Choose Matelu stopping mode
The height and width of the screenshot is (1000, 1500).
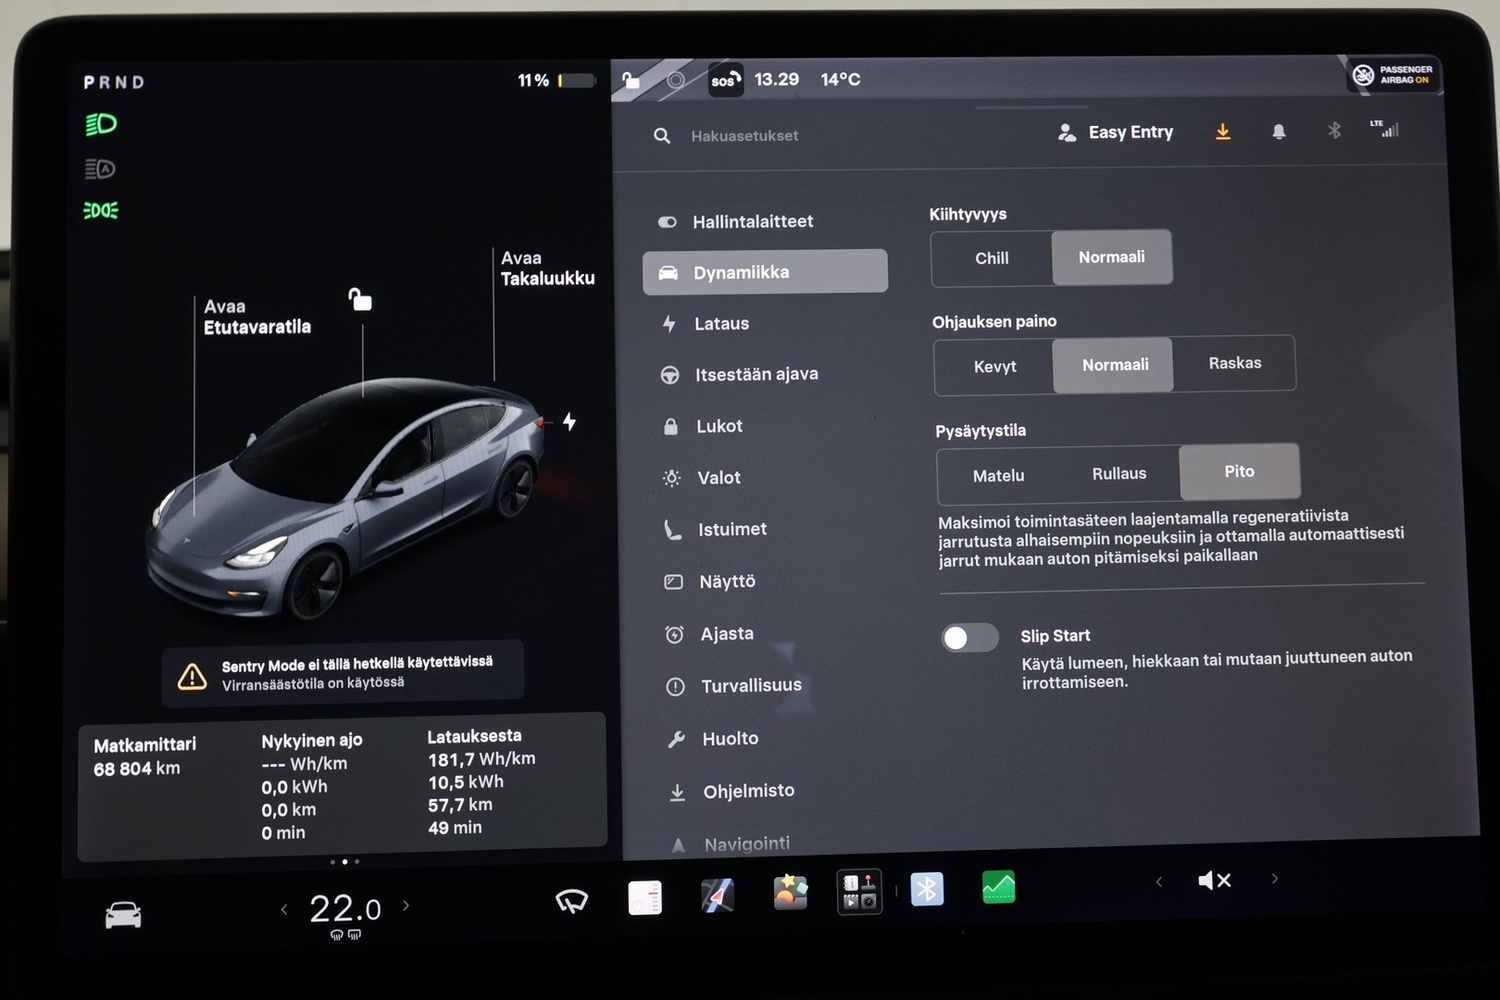point(999,476)
